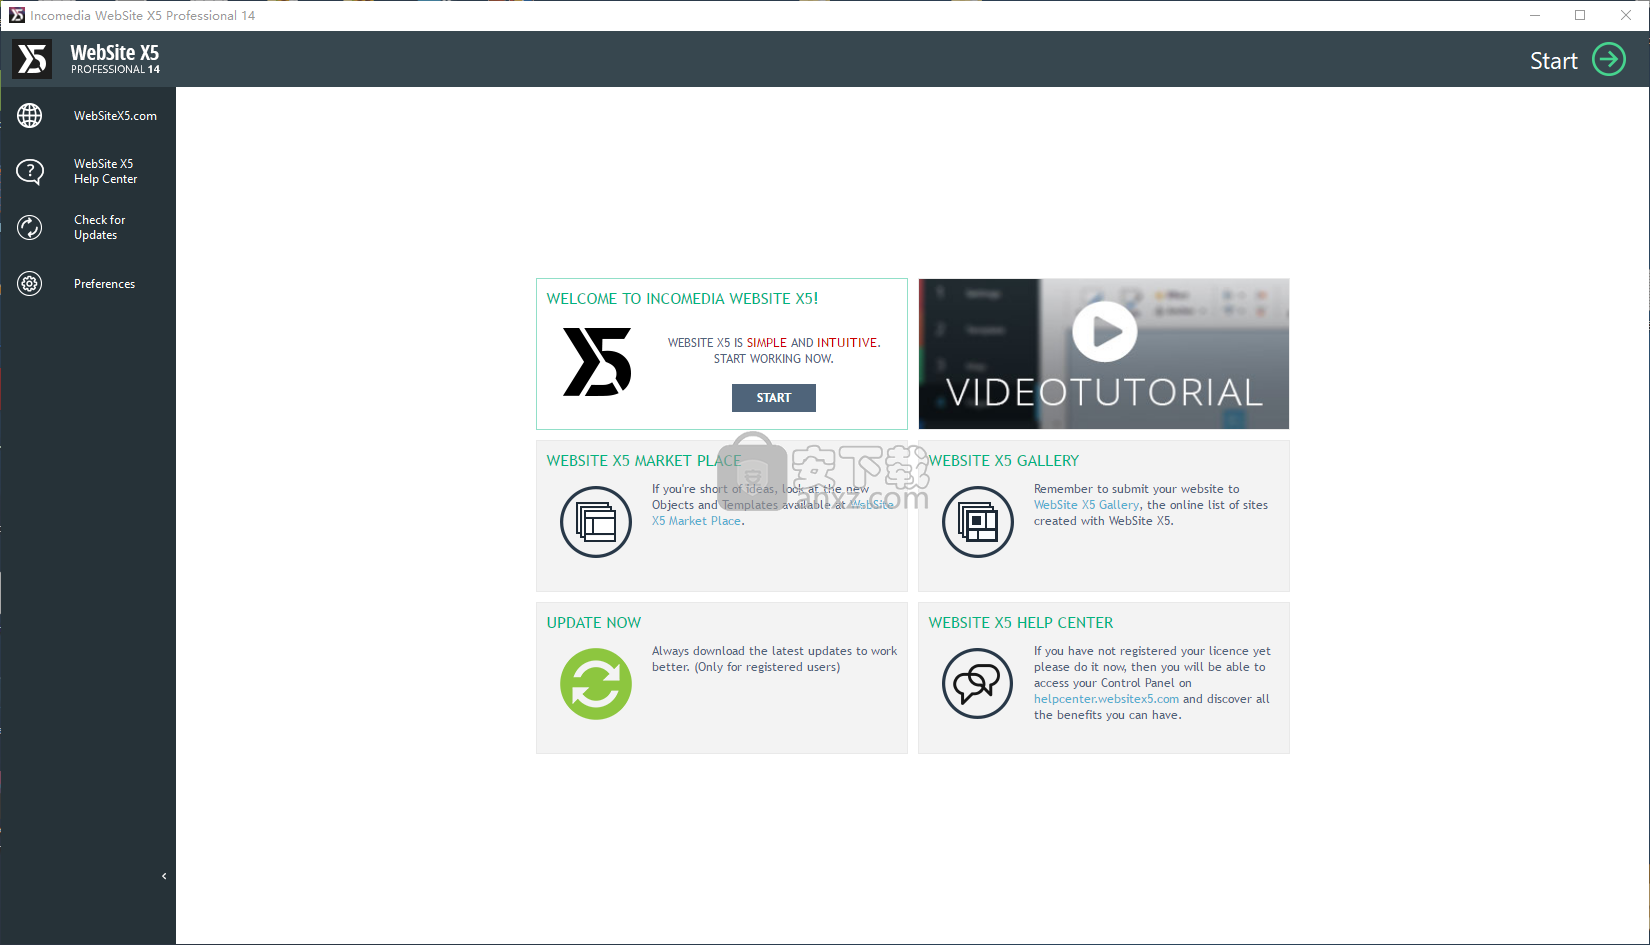Open WebSite X5 Help Center sidebar item

click(88, 172)
